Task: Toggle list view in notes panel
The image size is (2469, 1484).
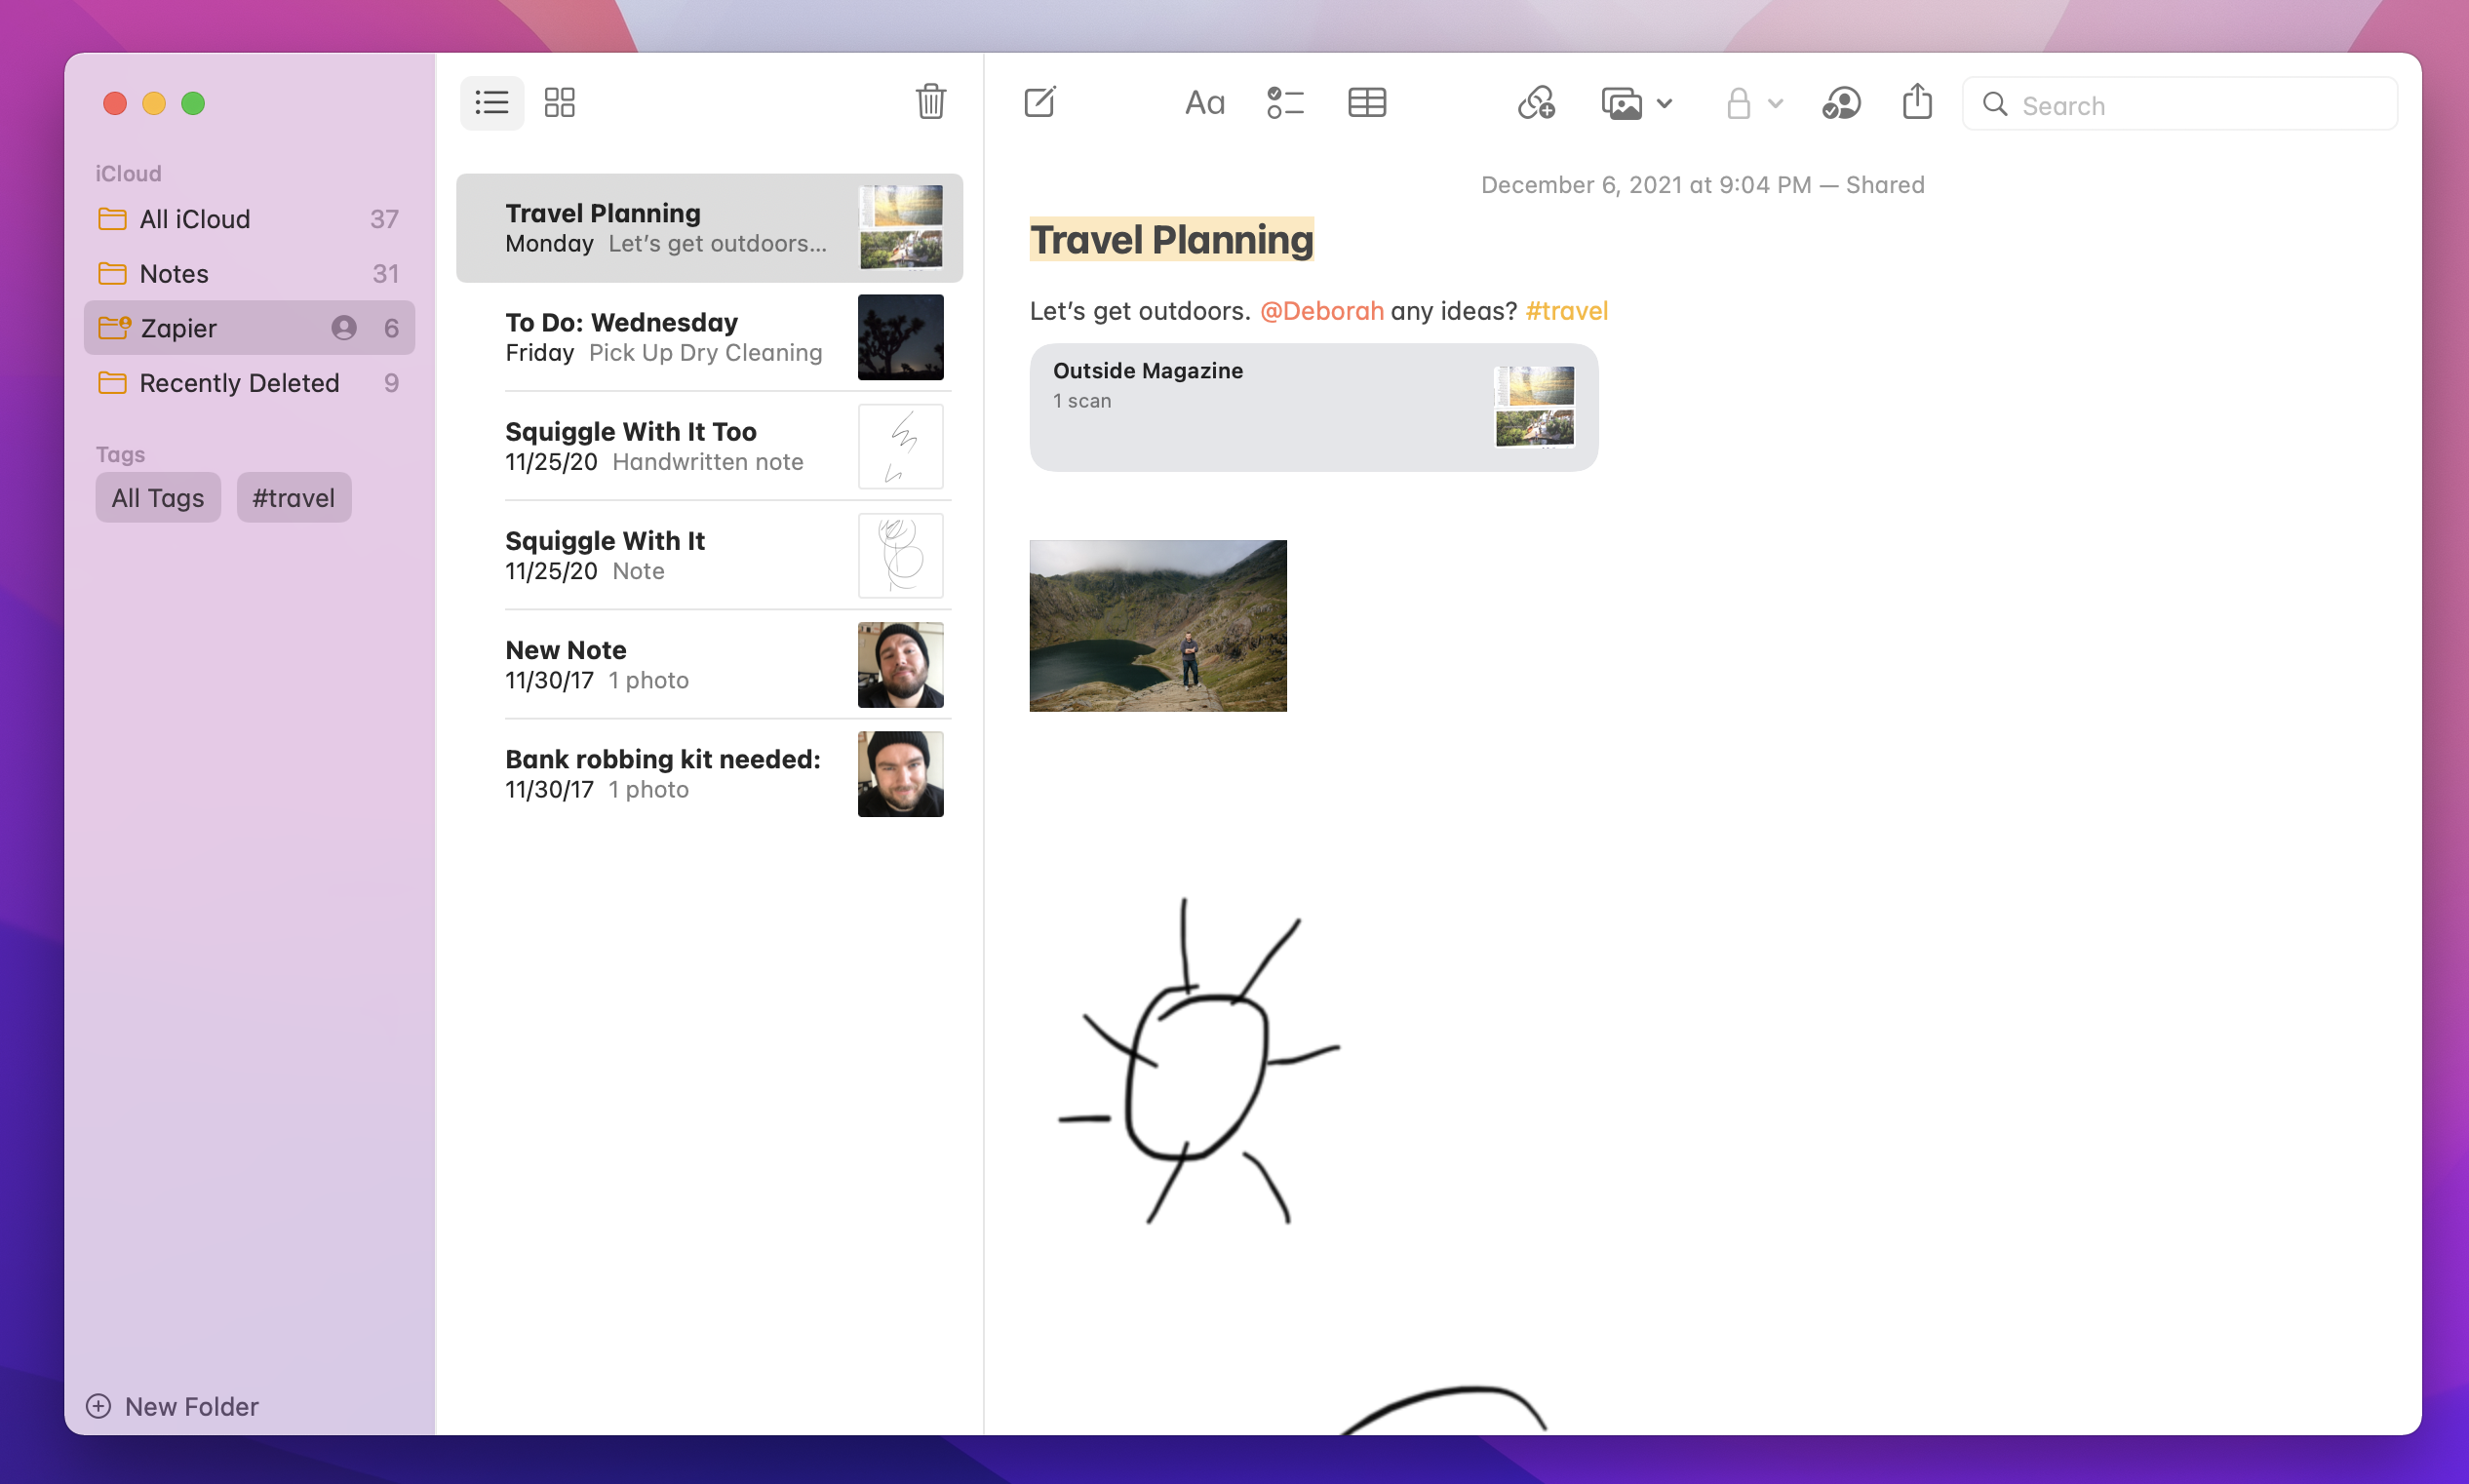Action: coord(492,102)
